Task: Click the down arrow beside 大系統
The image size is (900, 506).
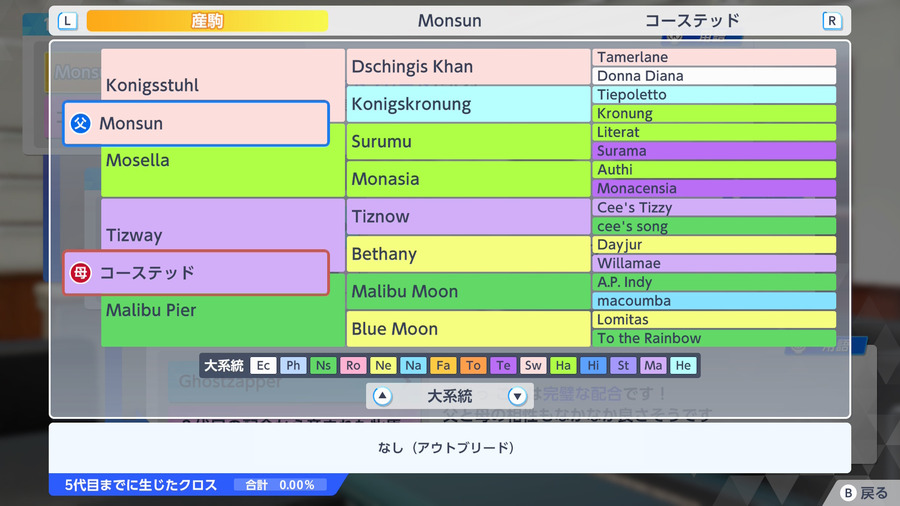Action: [x=517, y=396]
